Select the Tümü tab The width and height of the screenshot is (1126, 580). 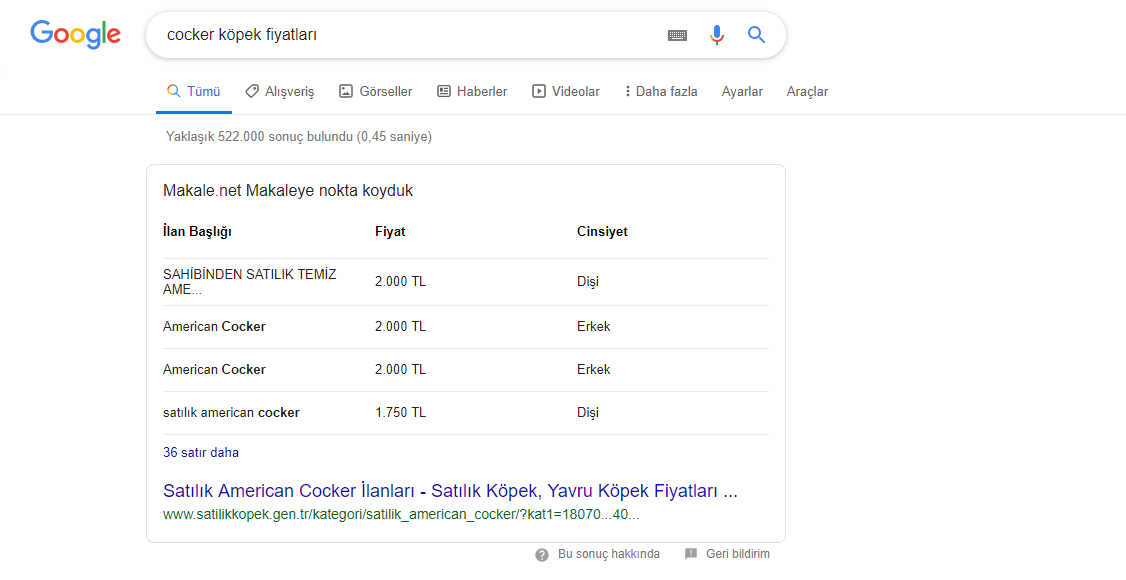pos(194,91)
